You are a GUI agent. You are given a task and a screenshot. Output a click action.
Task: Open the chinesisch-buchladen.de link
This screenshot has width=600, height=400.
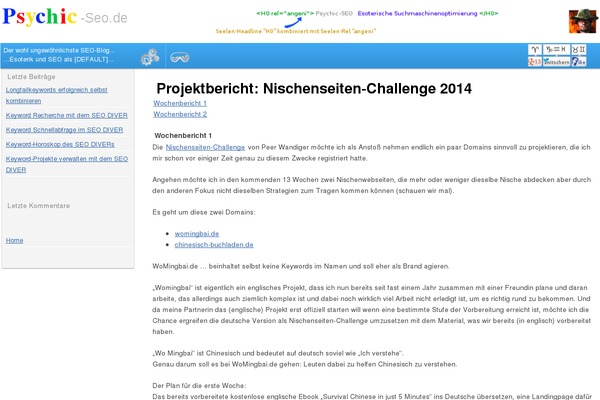(x=214, y=245)
